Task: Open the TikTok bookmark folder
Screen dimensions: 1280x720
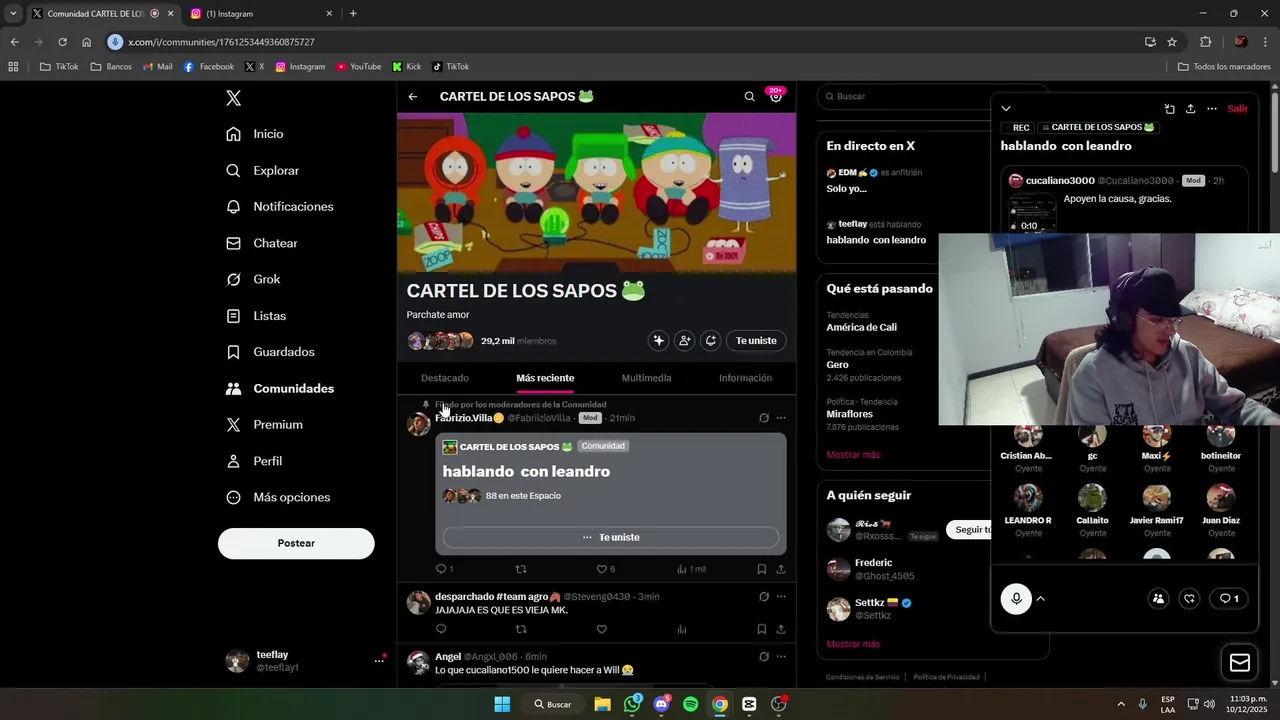Action: (59, 67)
